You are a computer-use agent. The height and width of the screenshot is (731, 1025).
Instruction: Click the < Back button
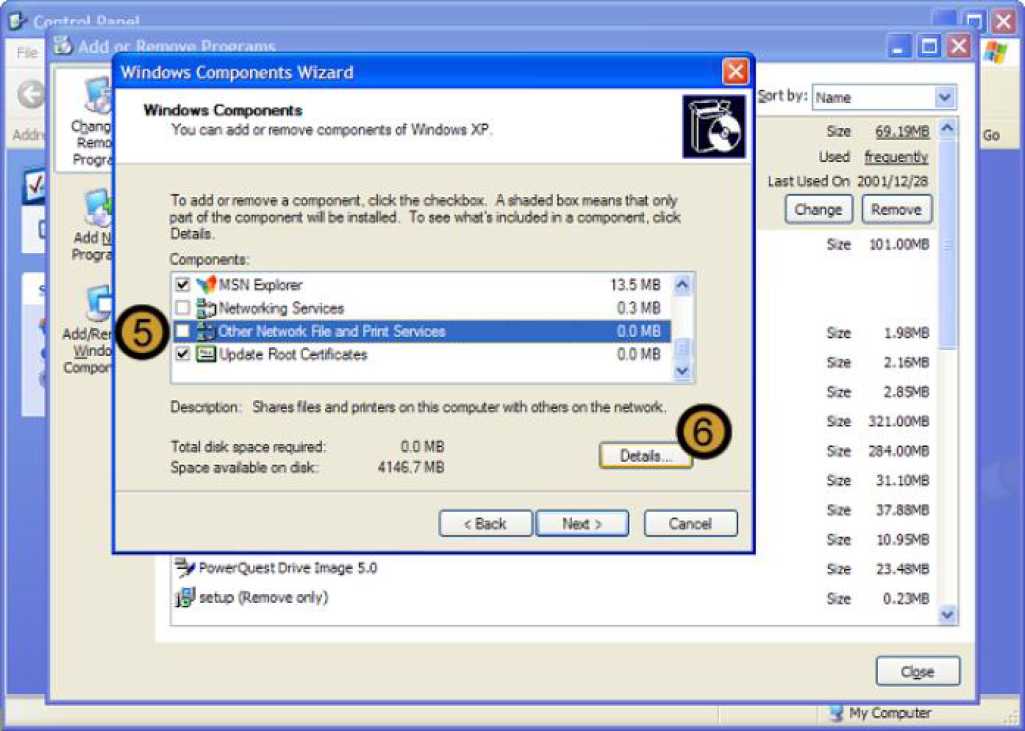point(485,524)
